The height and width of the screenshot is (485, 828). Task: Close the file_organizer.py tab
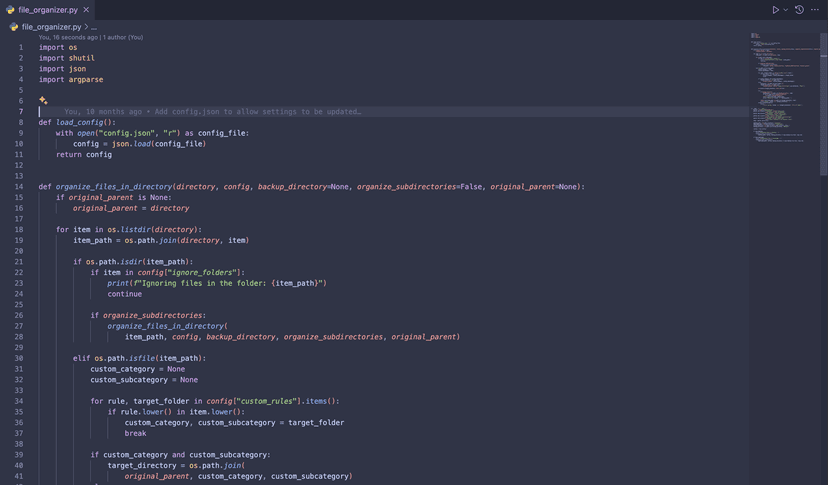click(x=86, y=10)
